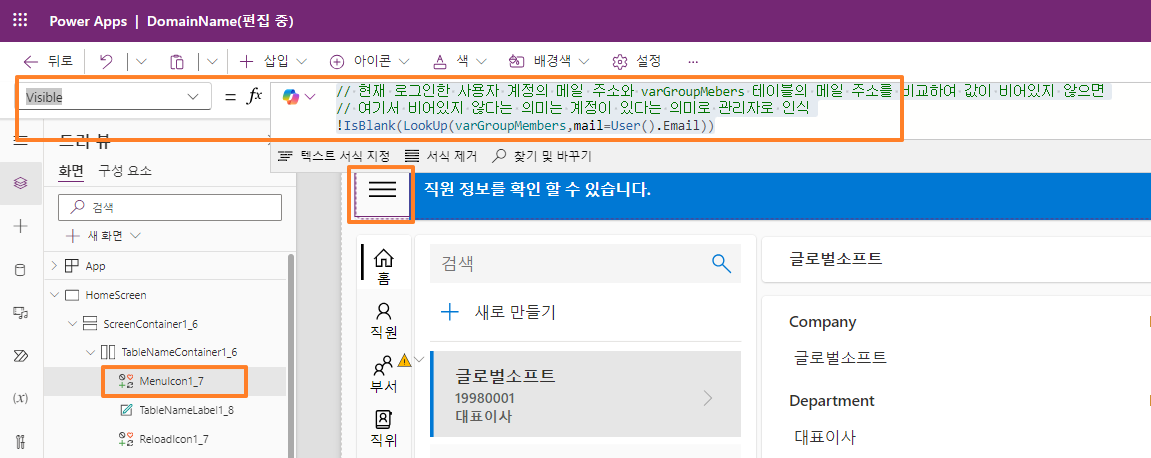Switch to the 구성 요소 tab
The height and width of the screenshot is (458, 1151).
pos(125,171)
